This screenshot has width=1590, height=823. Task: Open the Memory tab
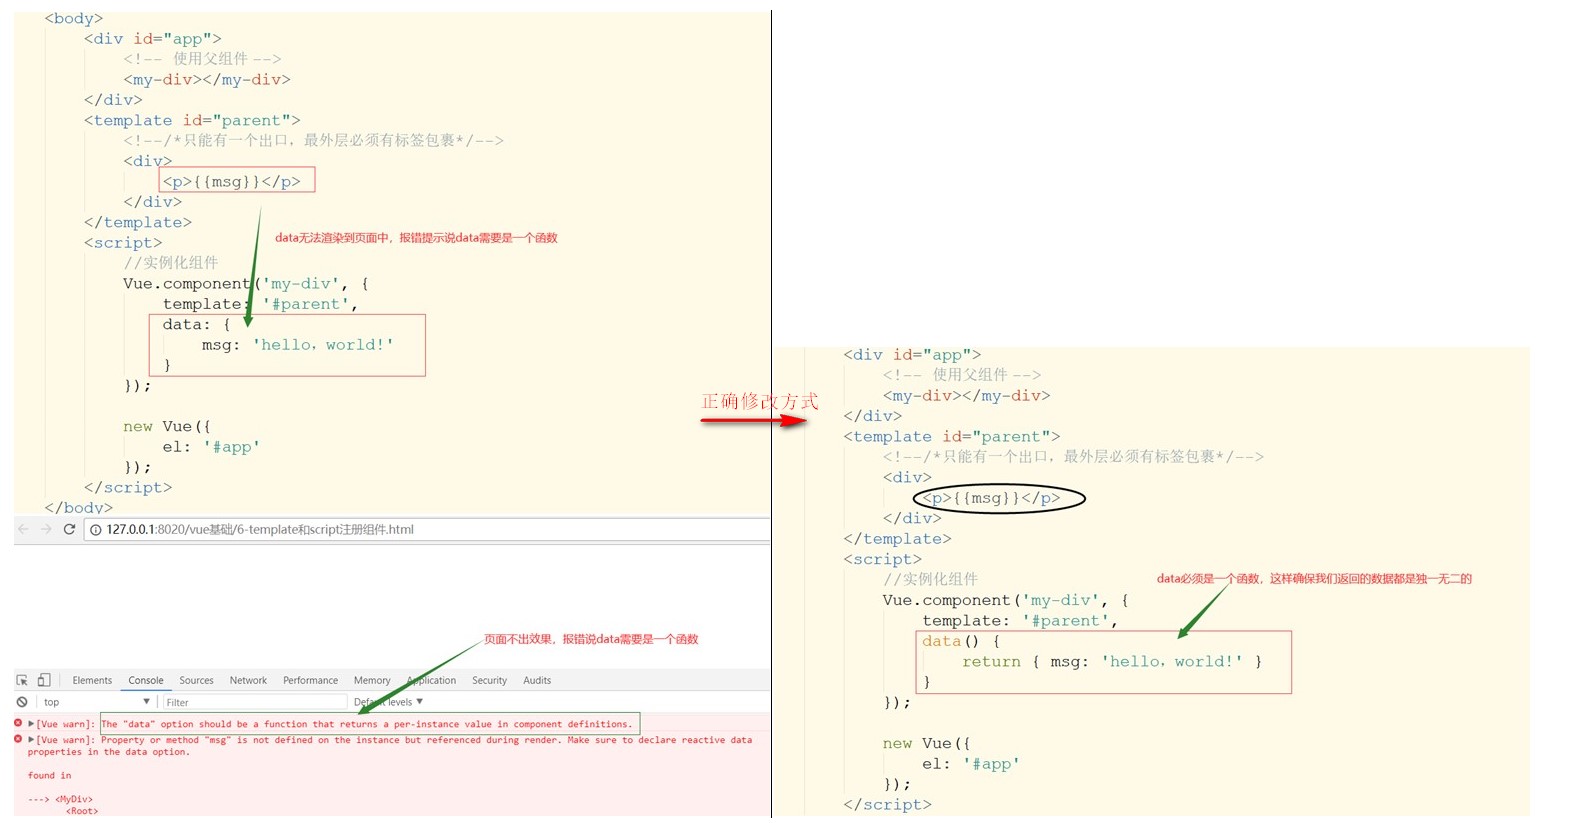click(x=372, y=680)
